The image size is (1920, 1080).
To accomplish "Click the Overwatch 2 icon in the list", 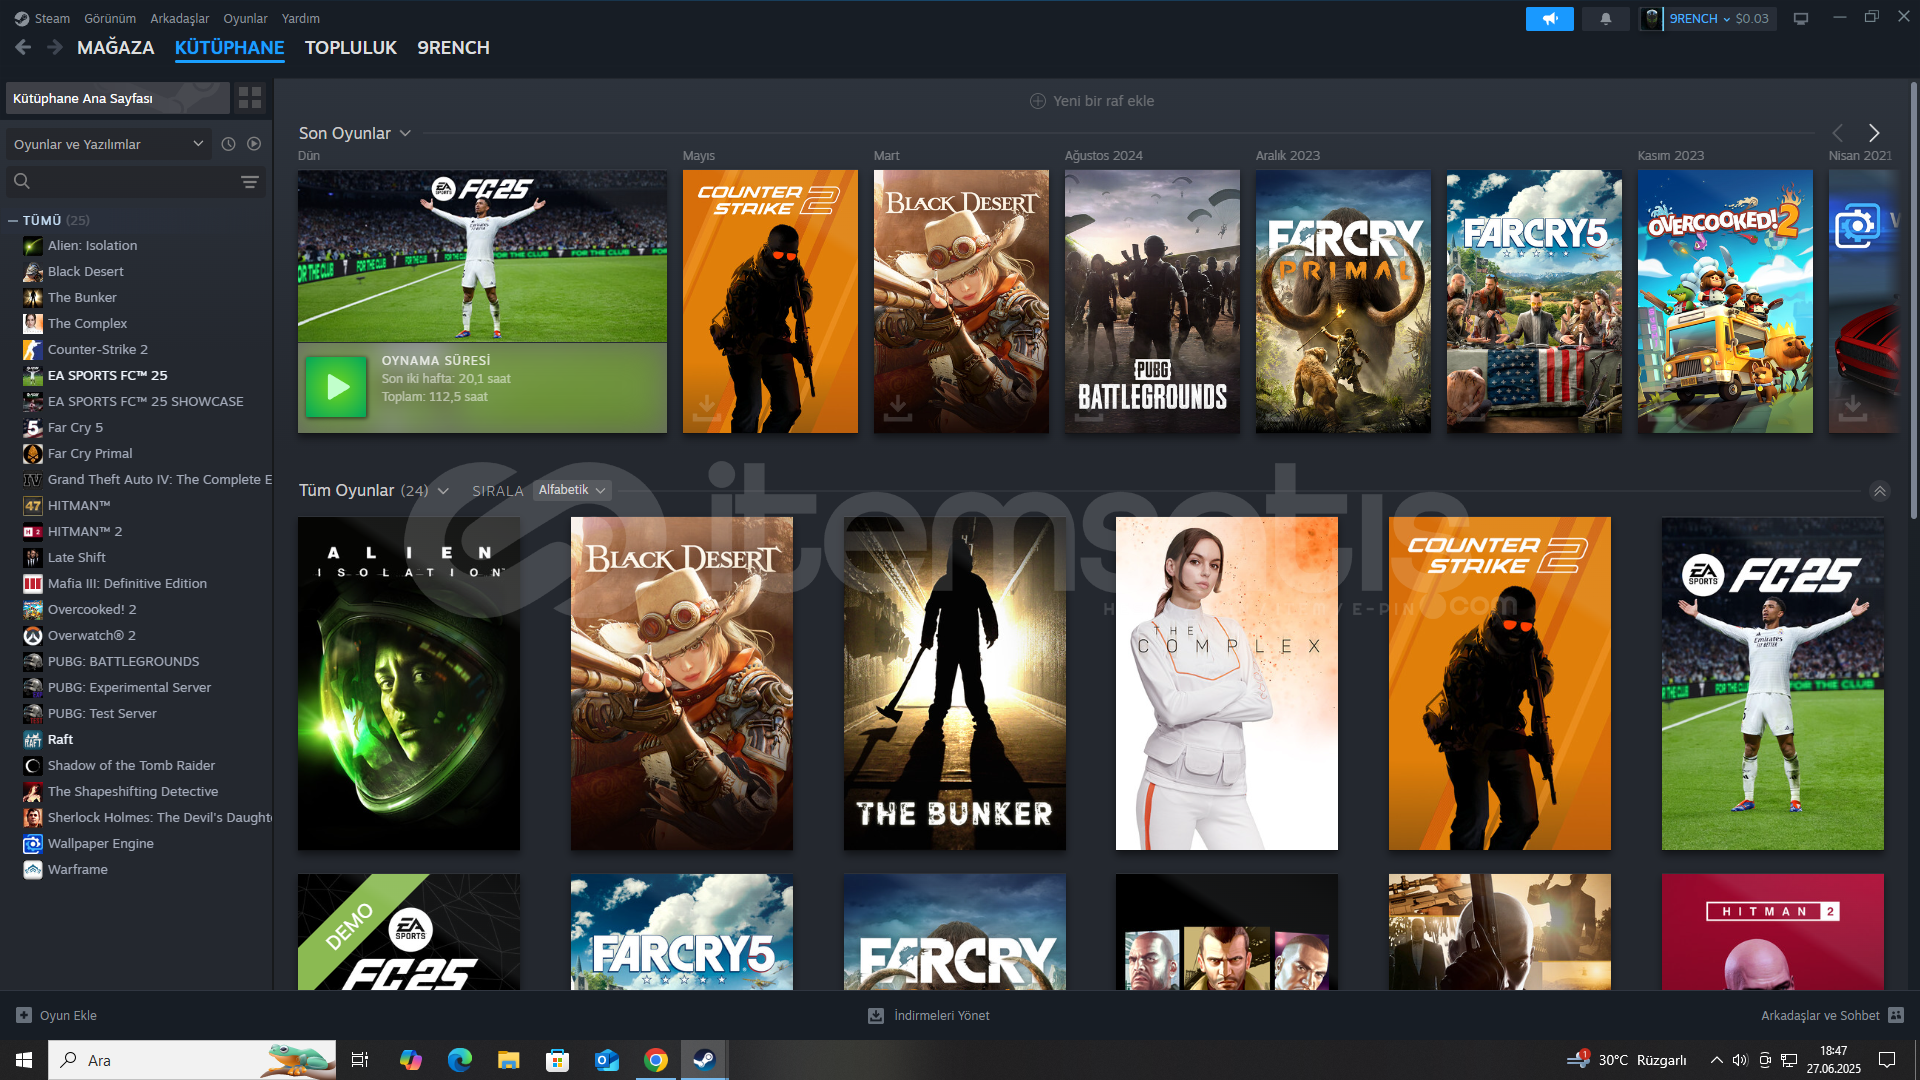I will click(33, 636).
